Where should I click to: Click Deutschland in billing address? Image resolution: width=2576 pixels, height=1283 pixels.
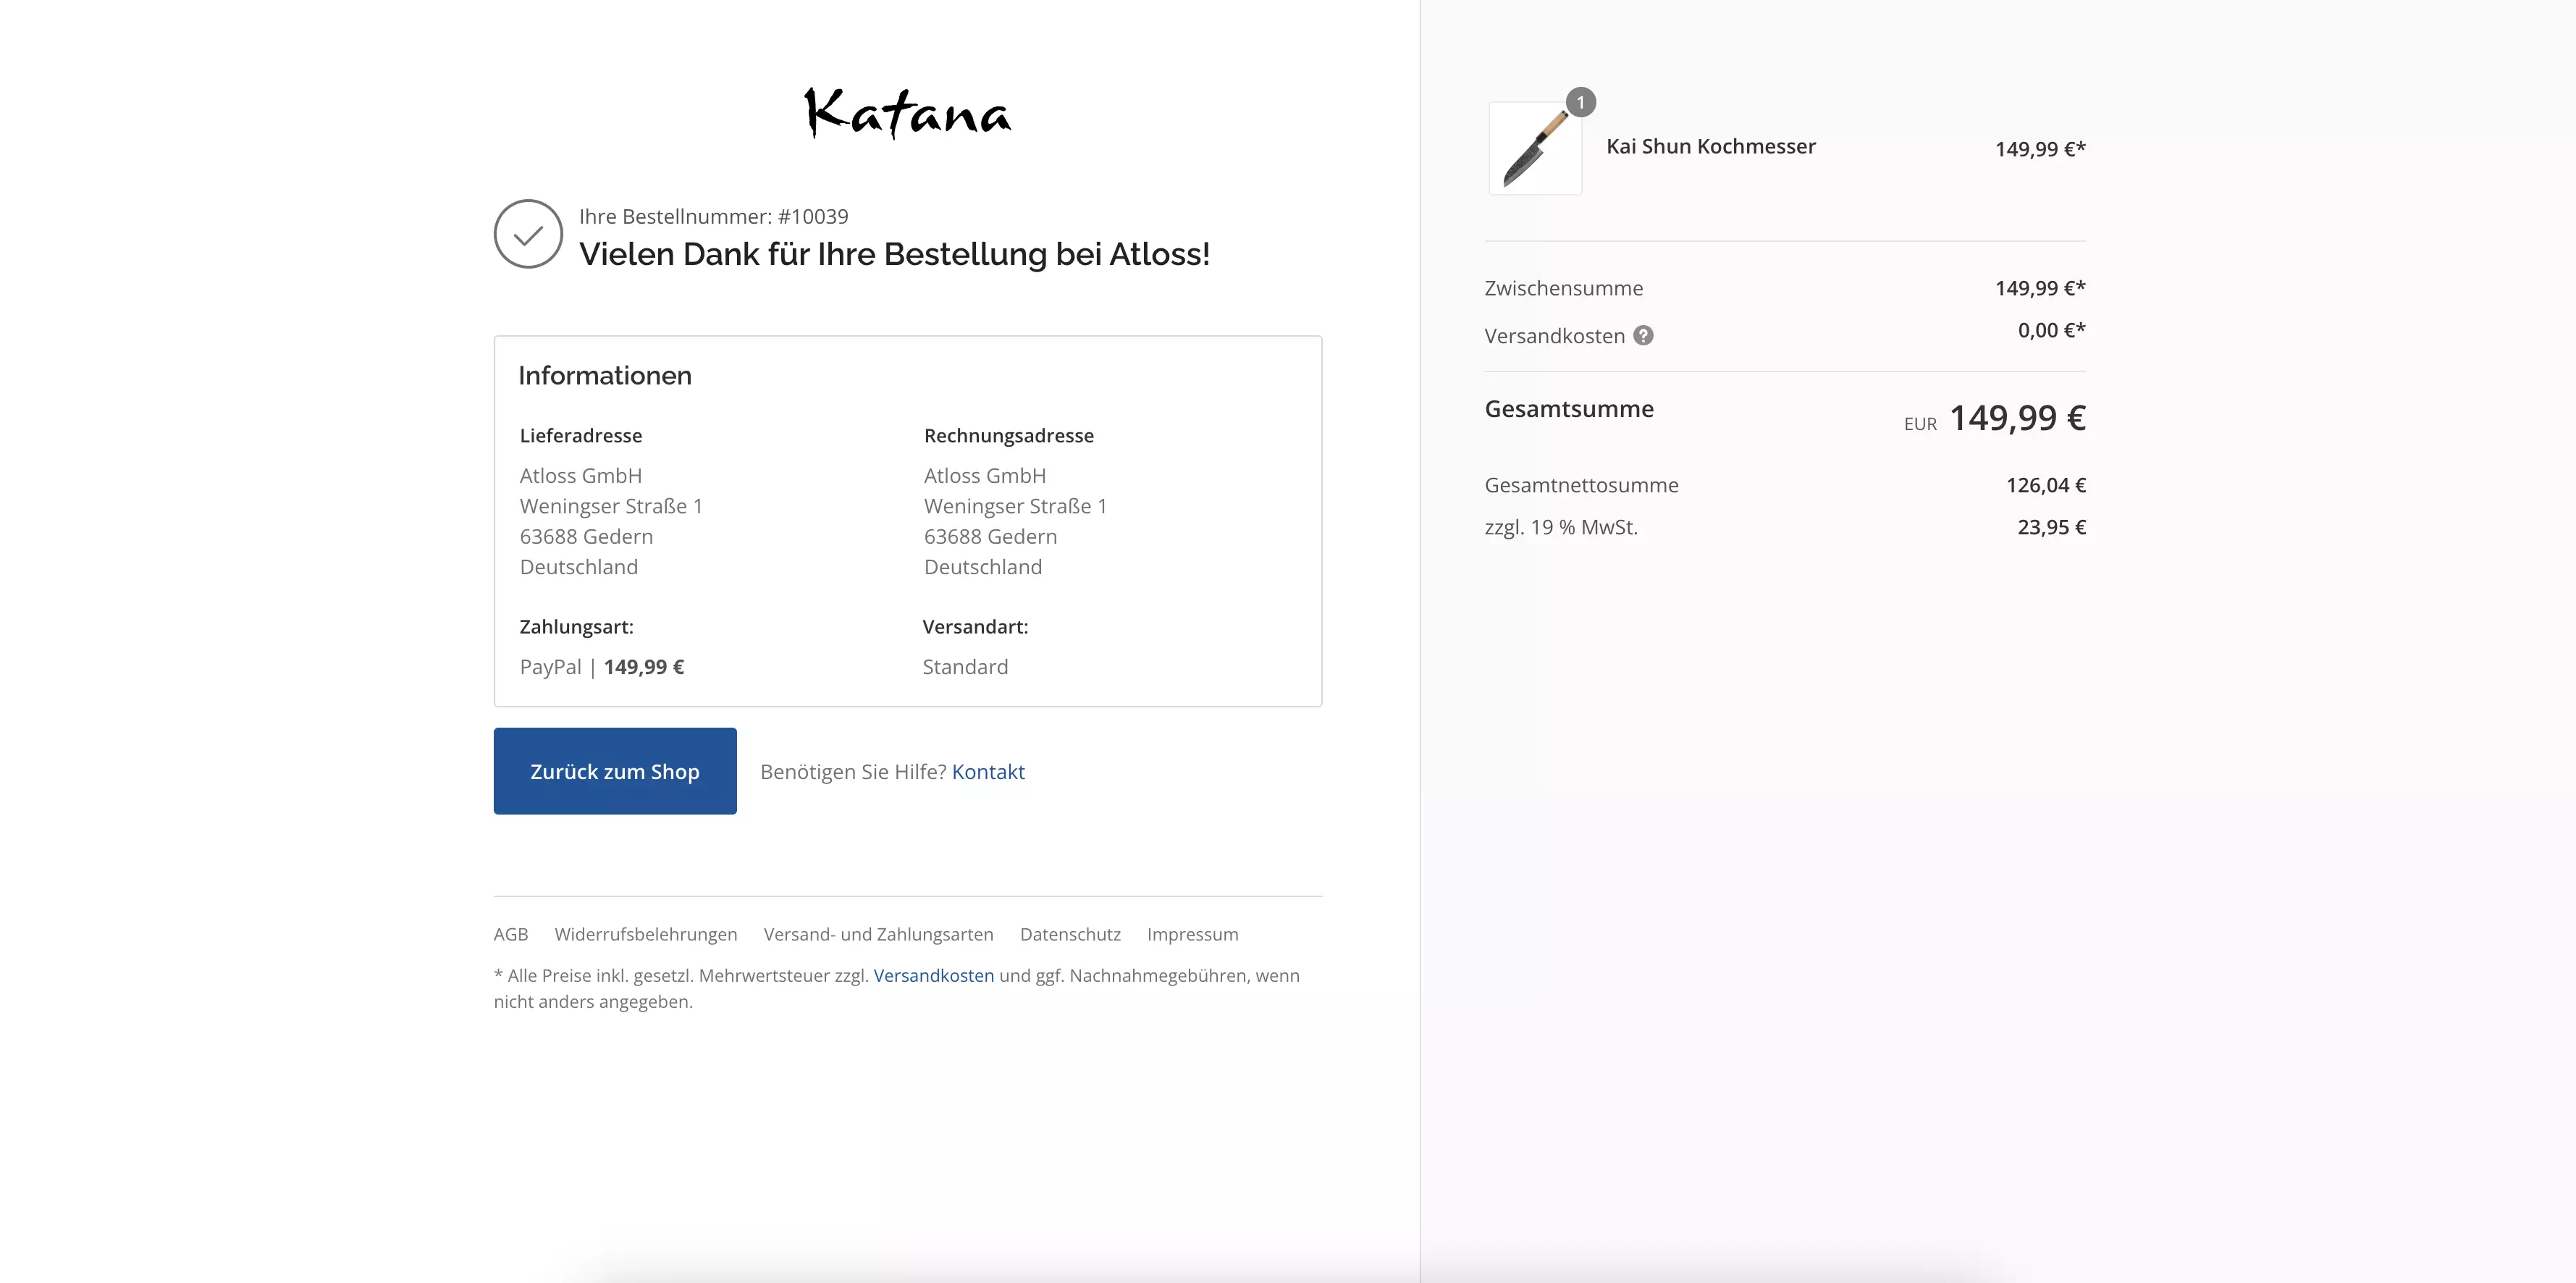983,567
